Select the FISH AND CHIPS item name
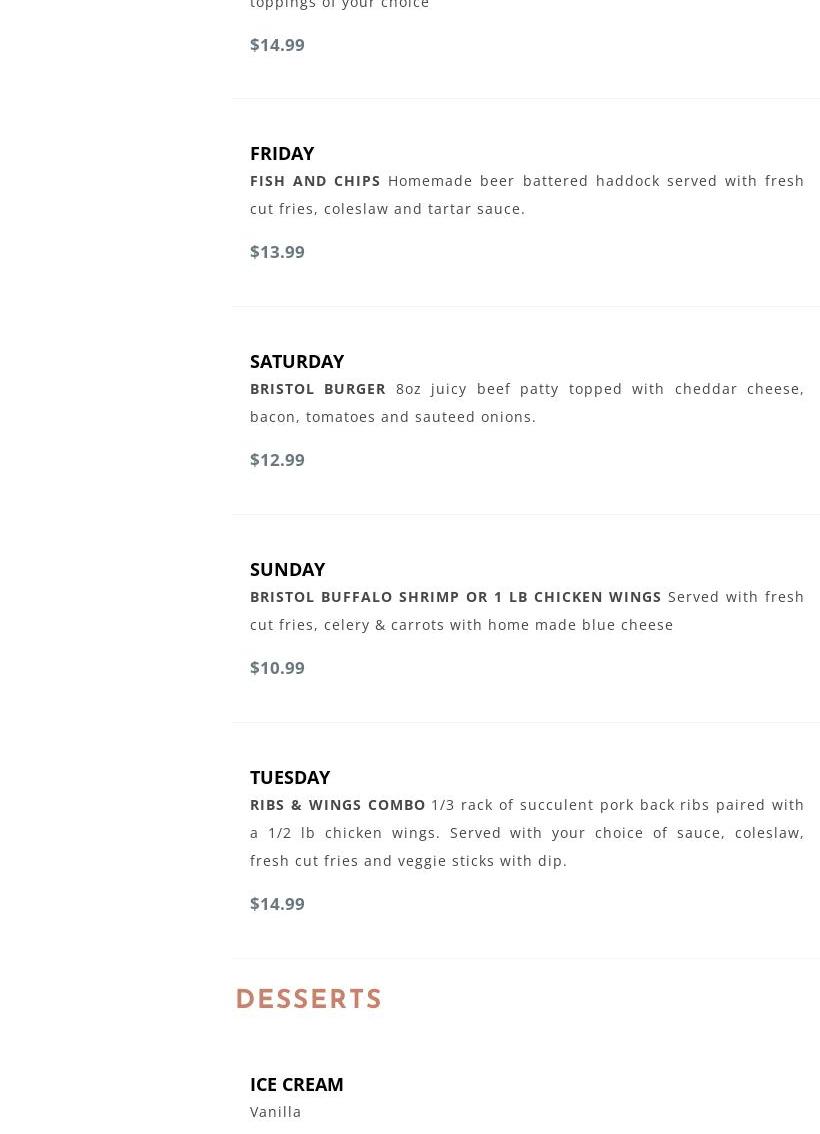Image resolution: width=820 pixels, height=1134 pixels. click(315, 181)
